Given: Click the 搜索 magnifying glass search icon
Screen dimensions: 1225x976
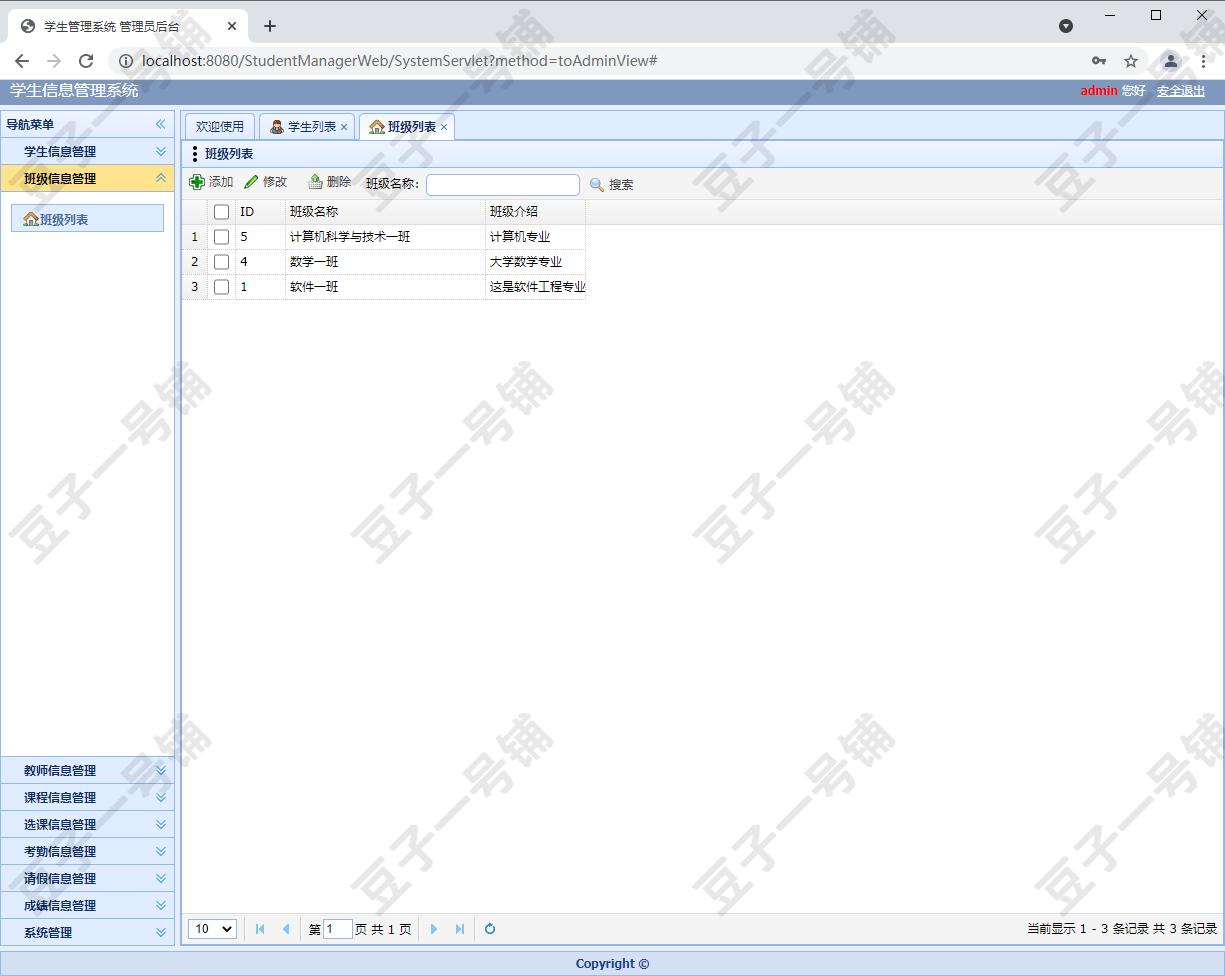Looking at the screenshot, I should [597, 183].
